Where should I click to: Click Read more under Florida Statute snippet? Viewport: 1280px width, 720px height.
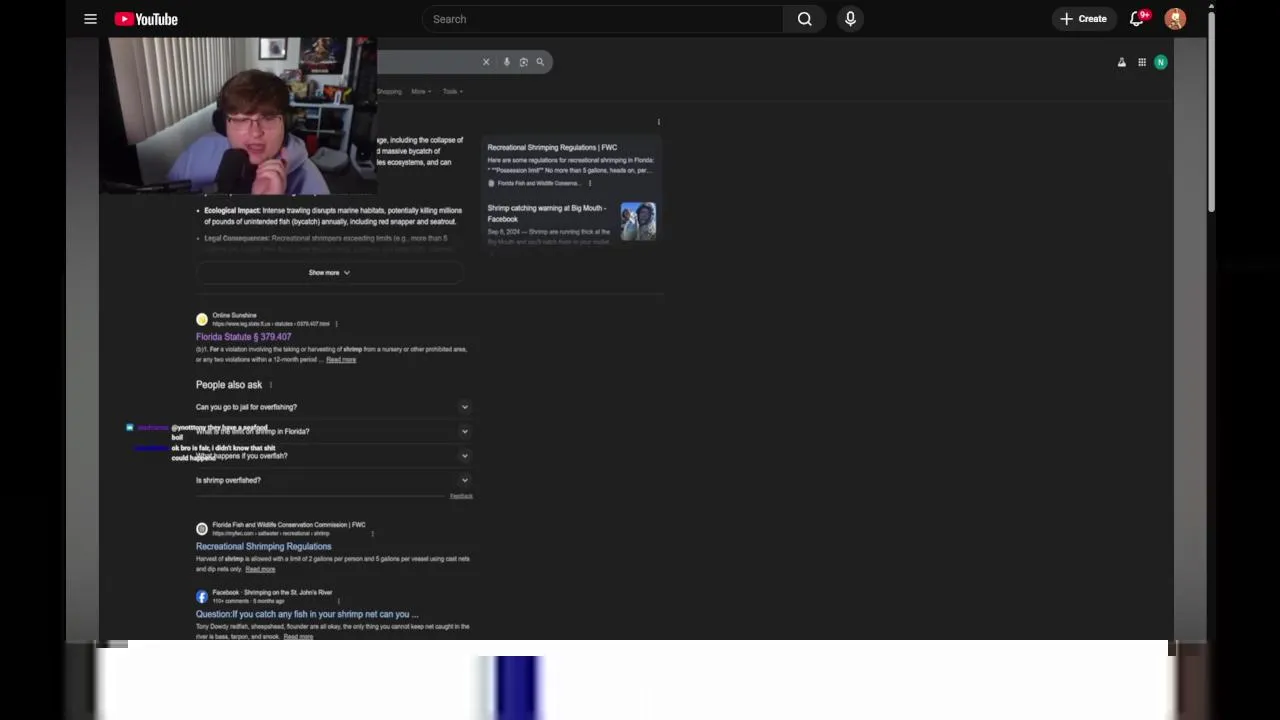pos(341,359)
